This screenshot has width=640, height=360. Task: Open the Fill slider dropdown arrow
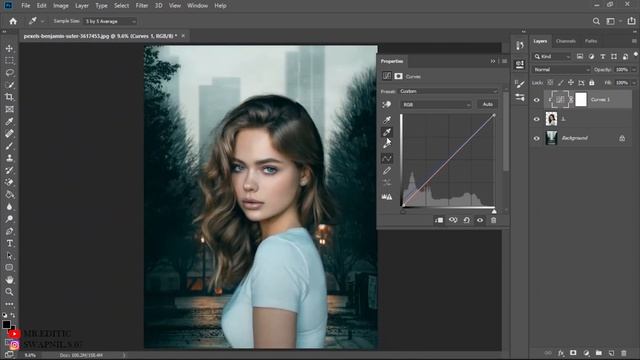pos(633,83)
